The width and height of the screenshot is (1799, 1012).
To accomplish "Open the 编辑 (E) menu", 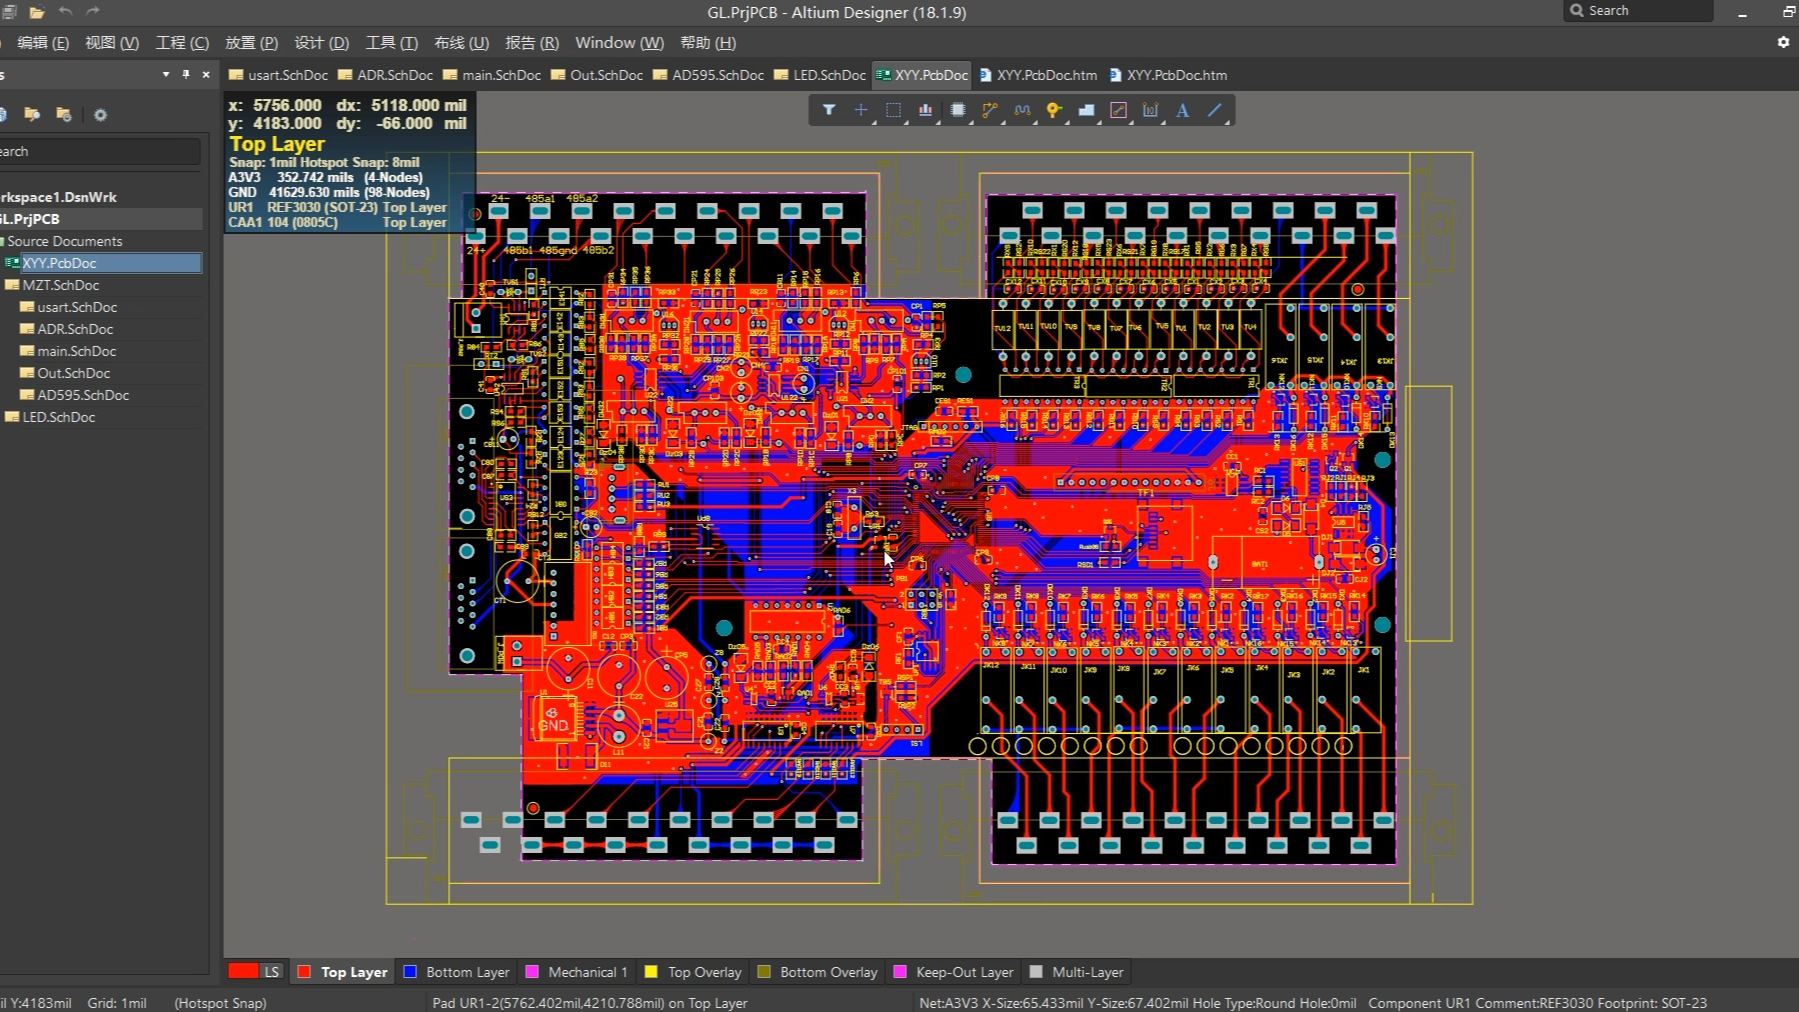I will pyautogui.click(x=43, y=42).
